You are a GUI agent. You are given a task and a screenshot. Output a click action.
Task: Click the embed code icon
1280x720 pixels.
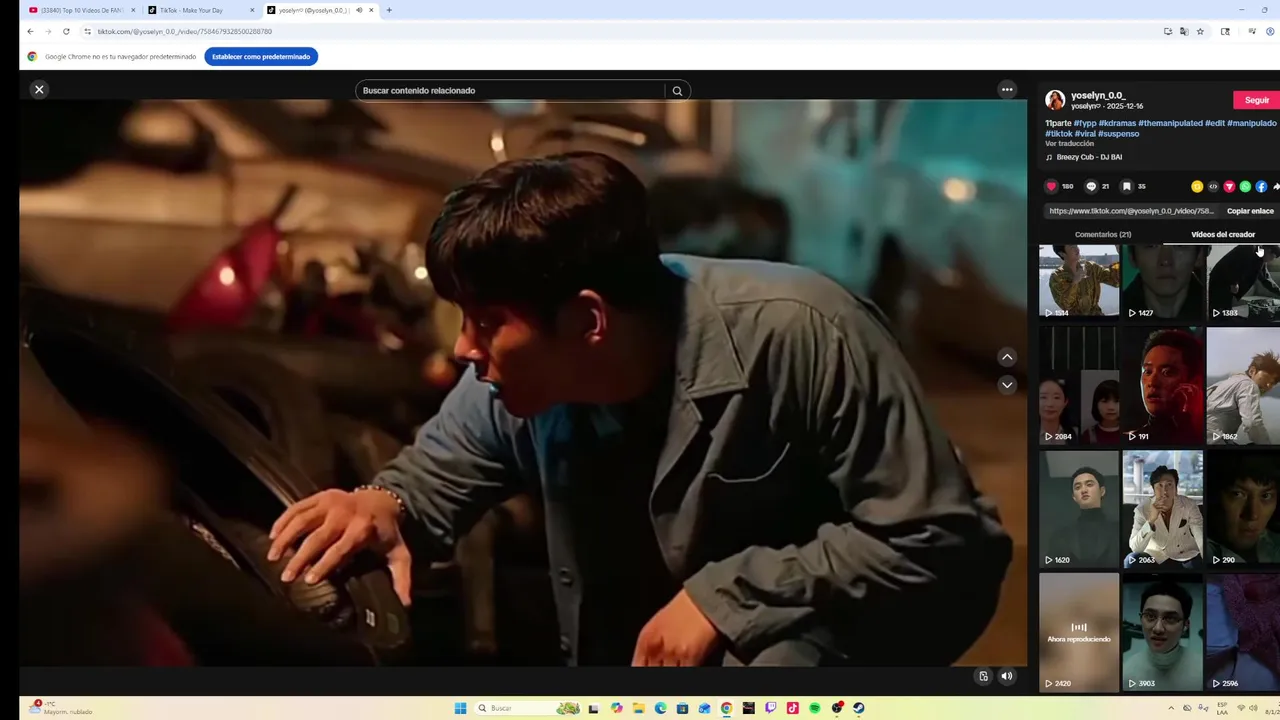(x=1213, y=186)
